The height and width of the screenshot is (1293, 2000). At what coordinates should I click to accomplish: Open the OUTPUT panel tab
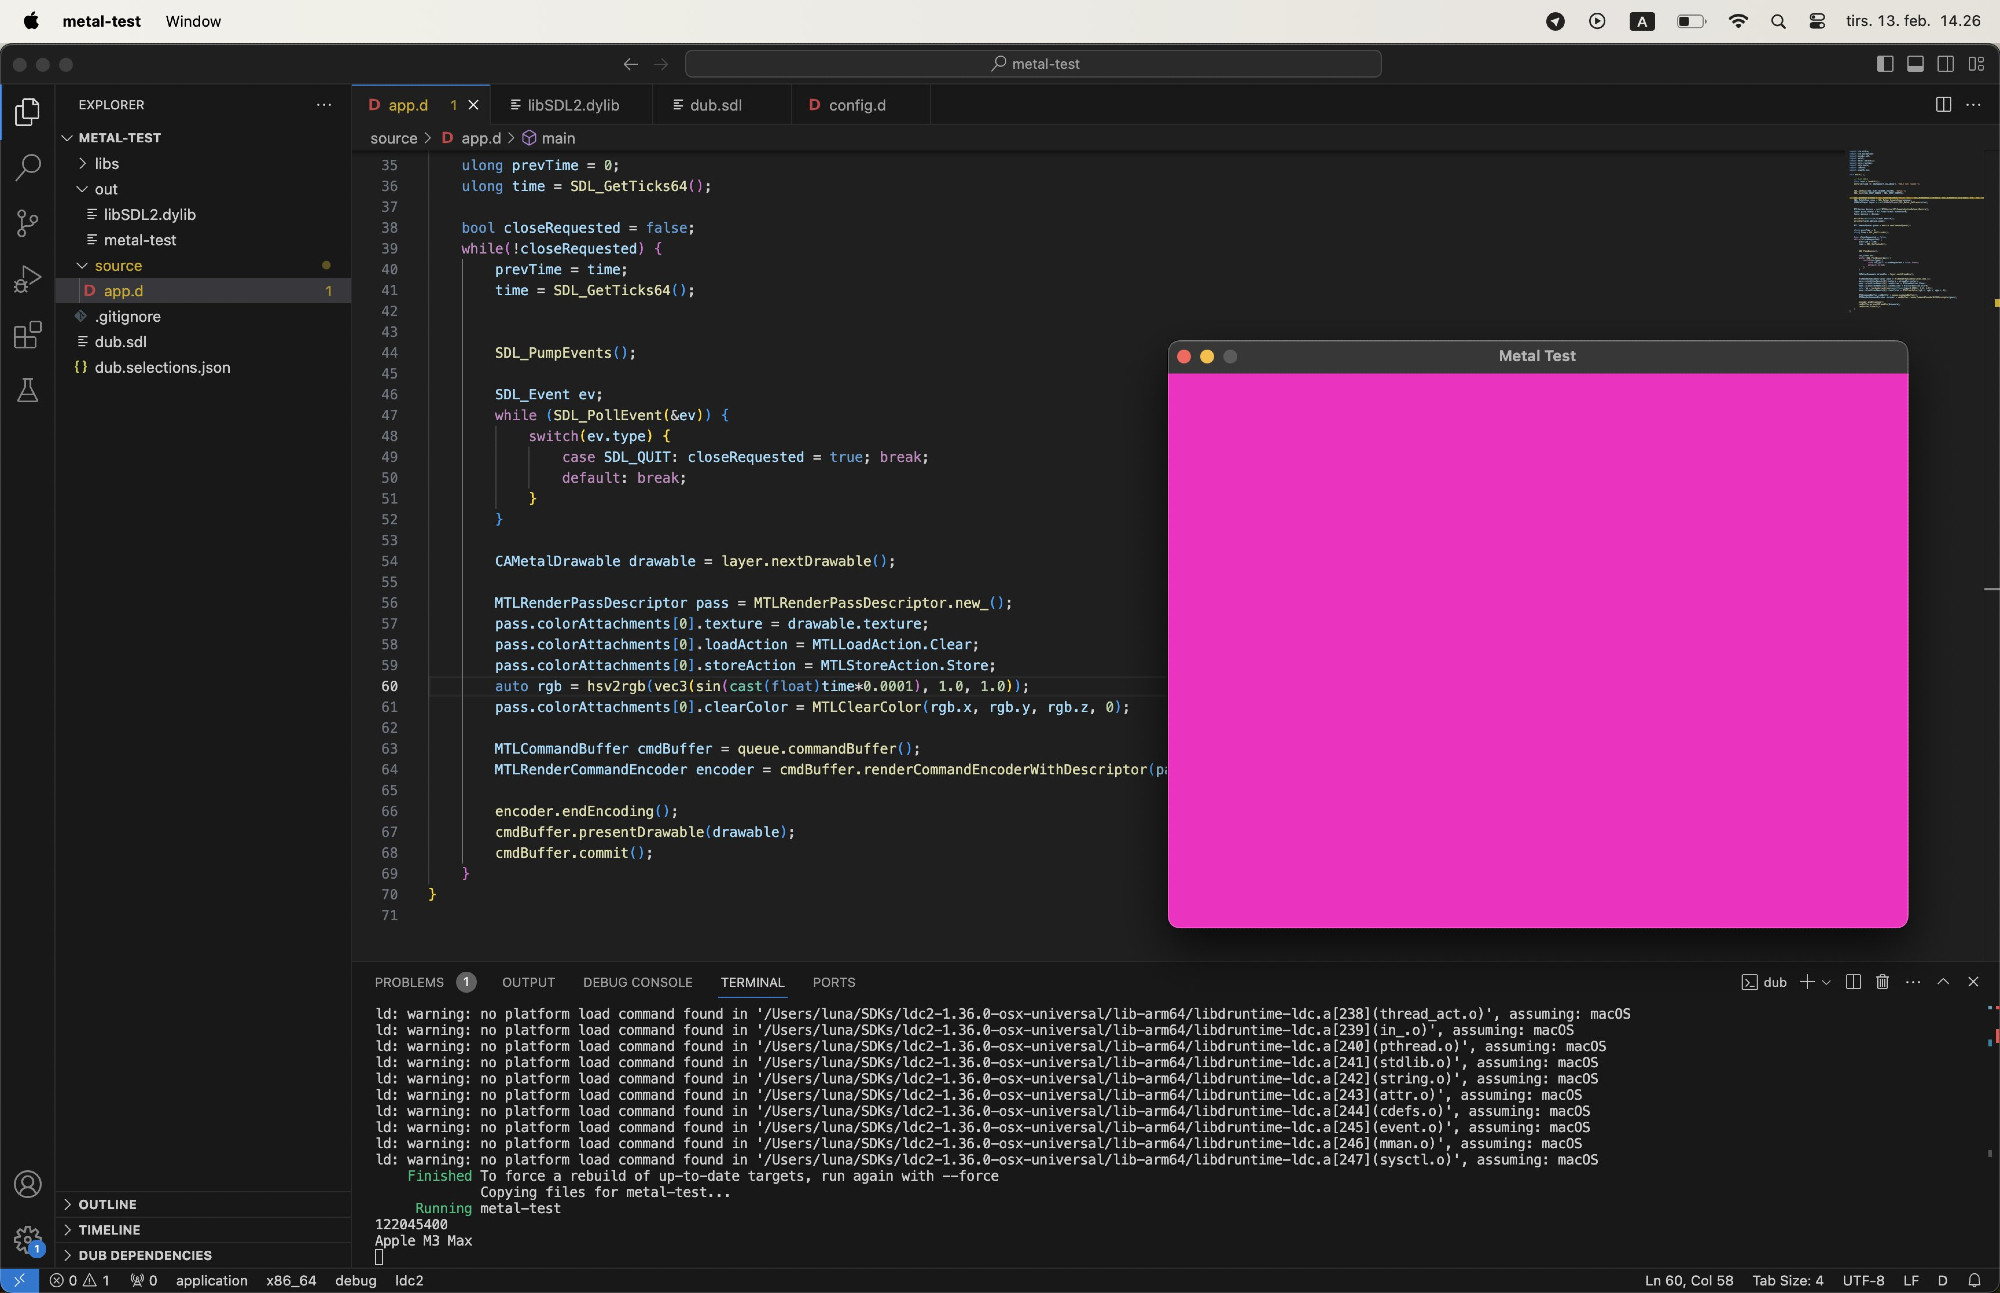coord(528,982)
